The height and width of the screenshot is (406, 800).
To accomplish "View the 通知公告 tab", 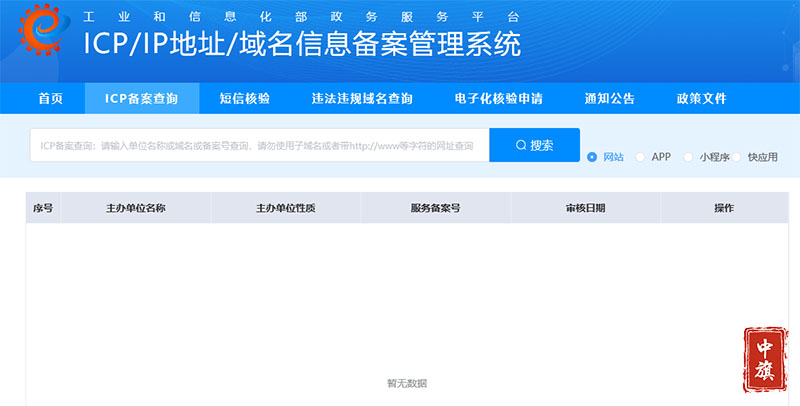I will point(609,98).
